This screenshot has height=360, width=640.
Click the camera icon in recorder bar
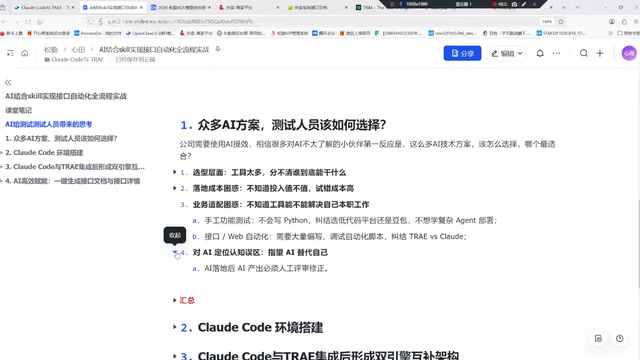click(x=514, y=4)
